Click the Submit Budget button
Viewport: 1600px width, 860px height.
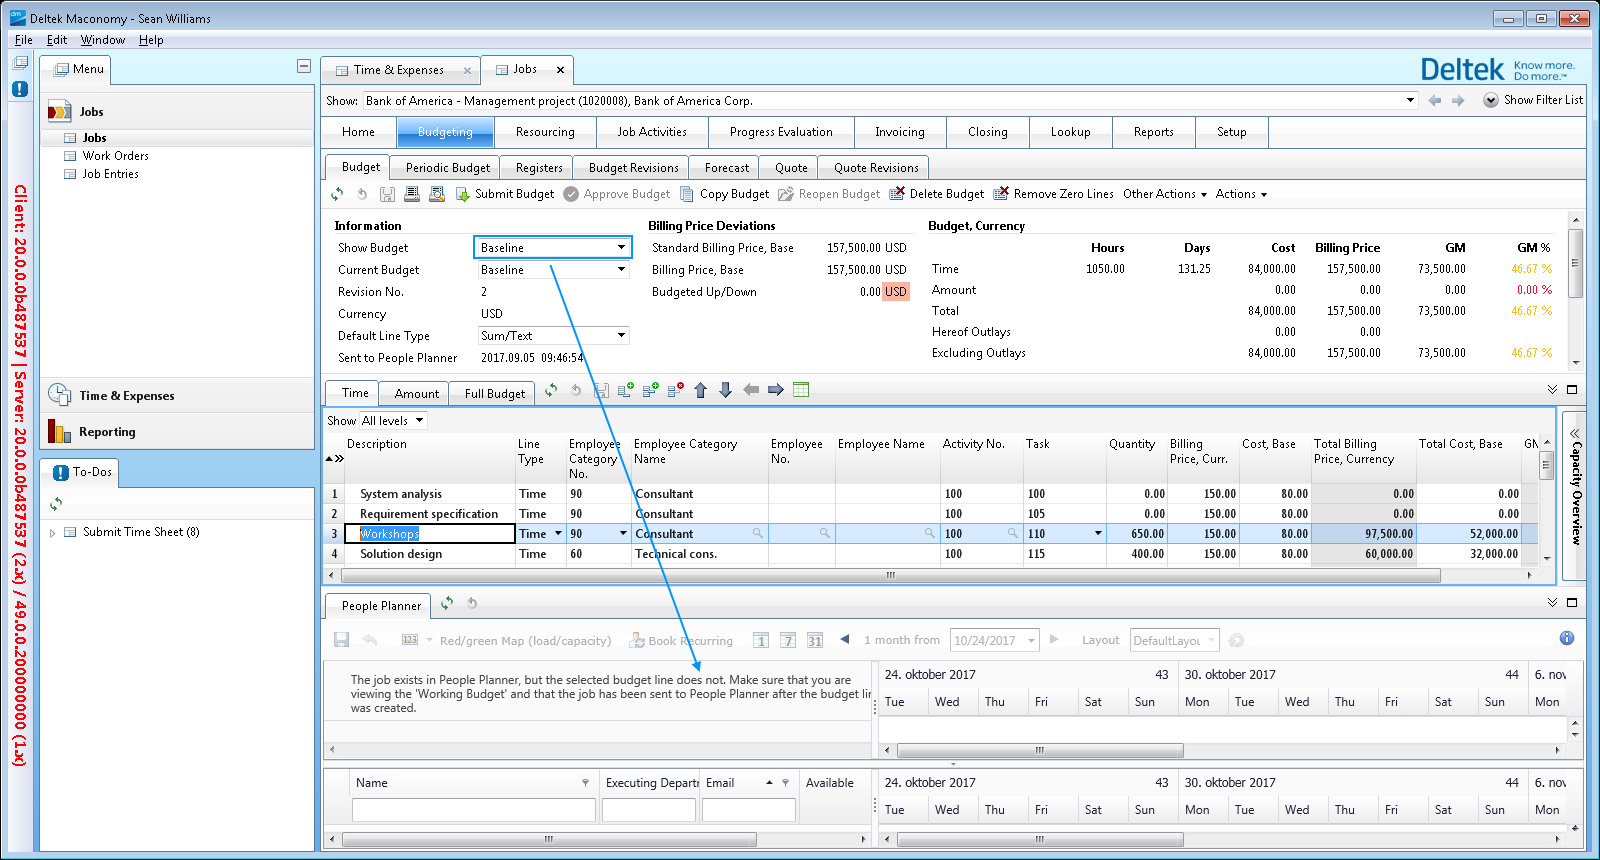pyautogui.click(x=505, y=194)
